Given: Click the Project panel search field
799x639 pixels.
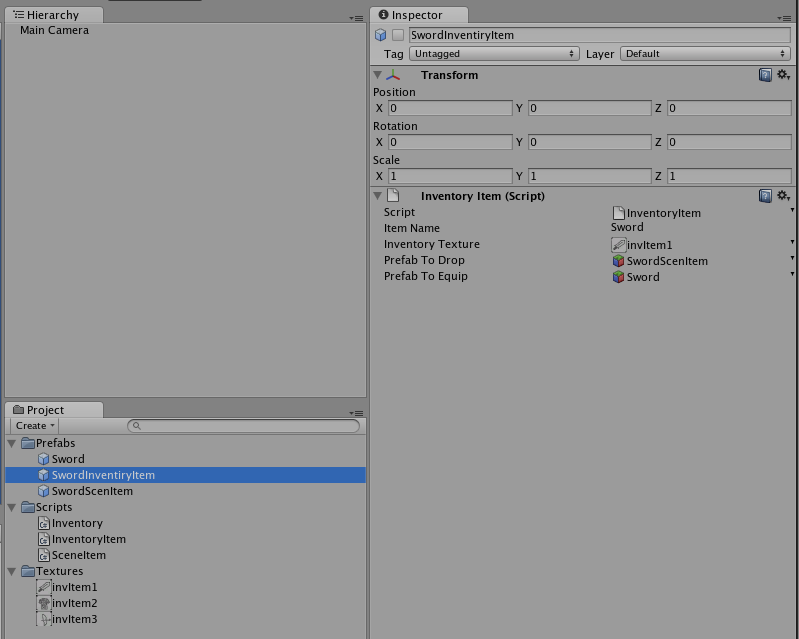Looking at the screenshot, I should tap(245, 426).
